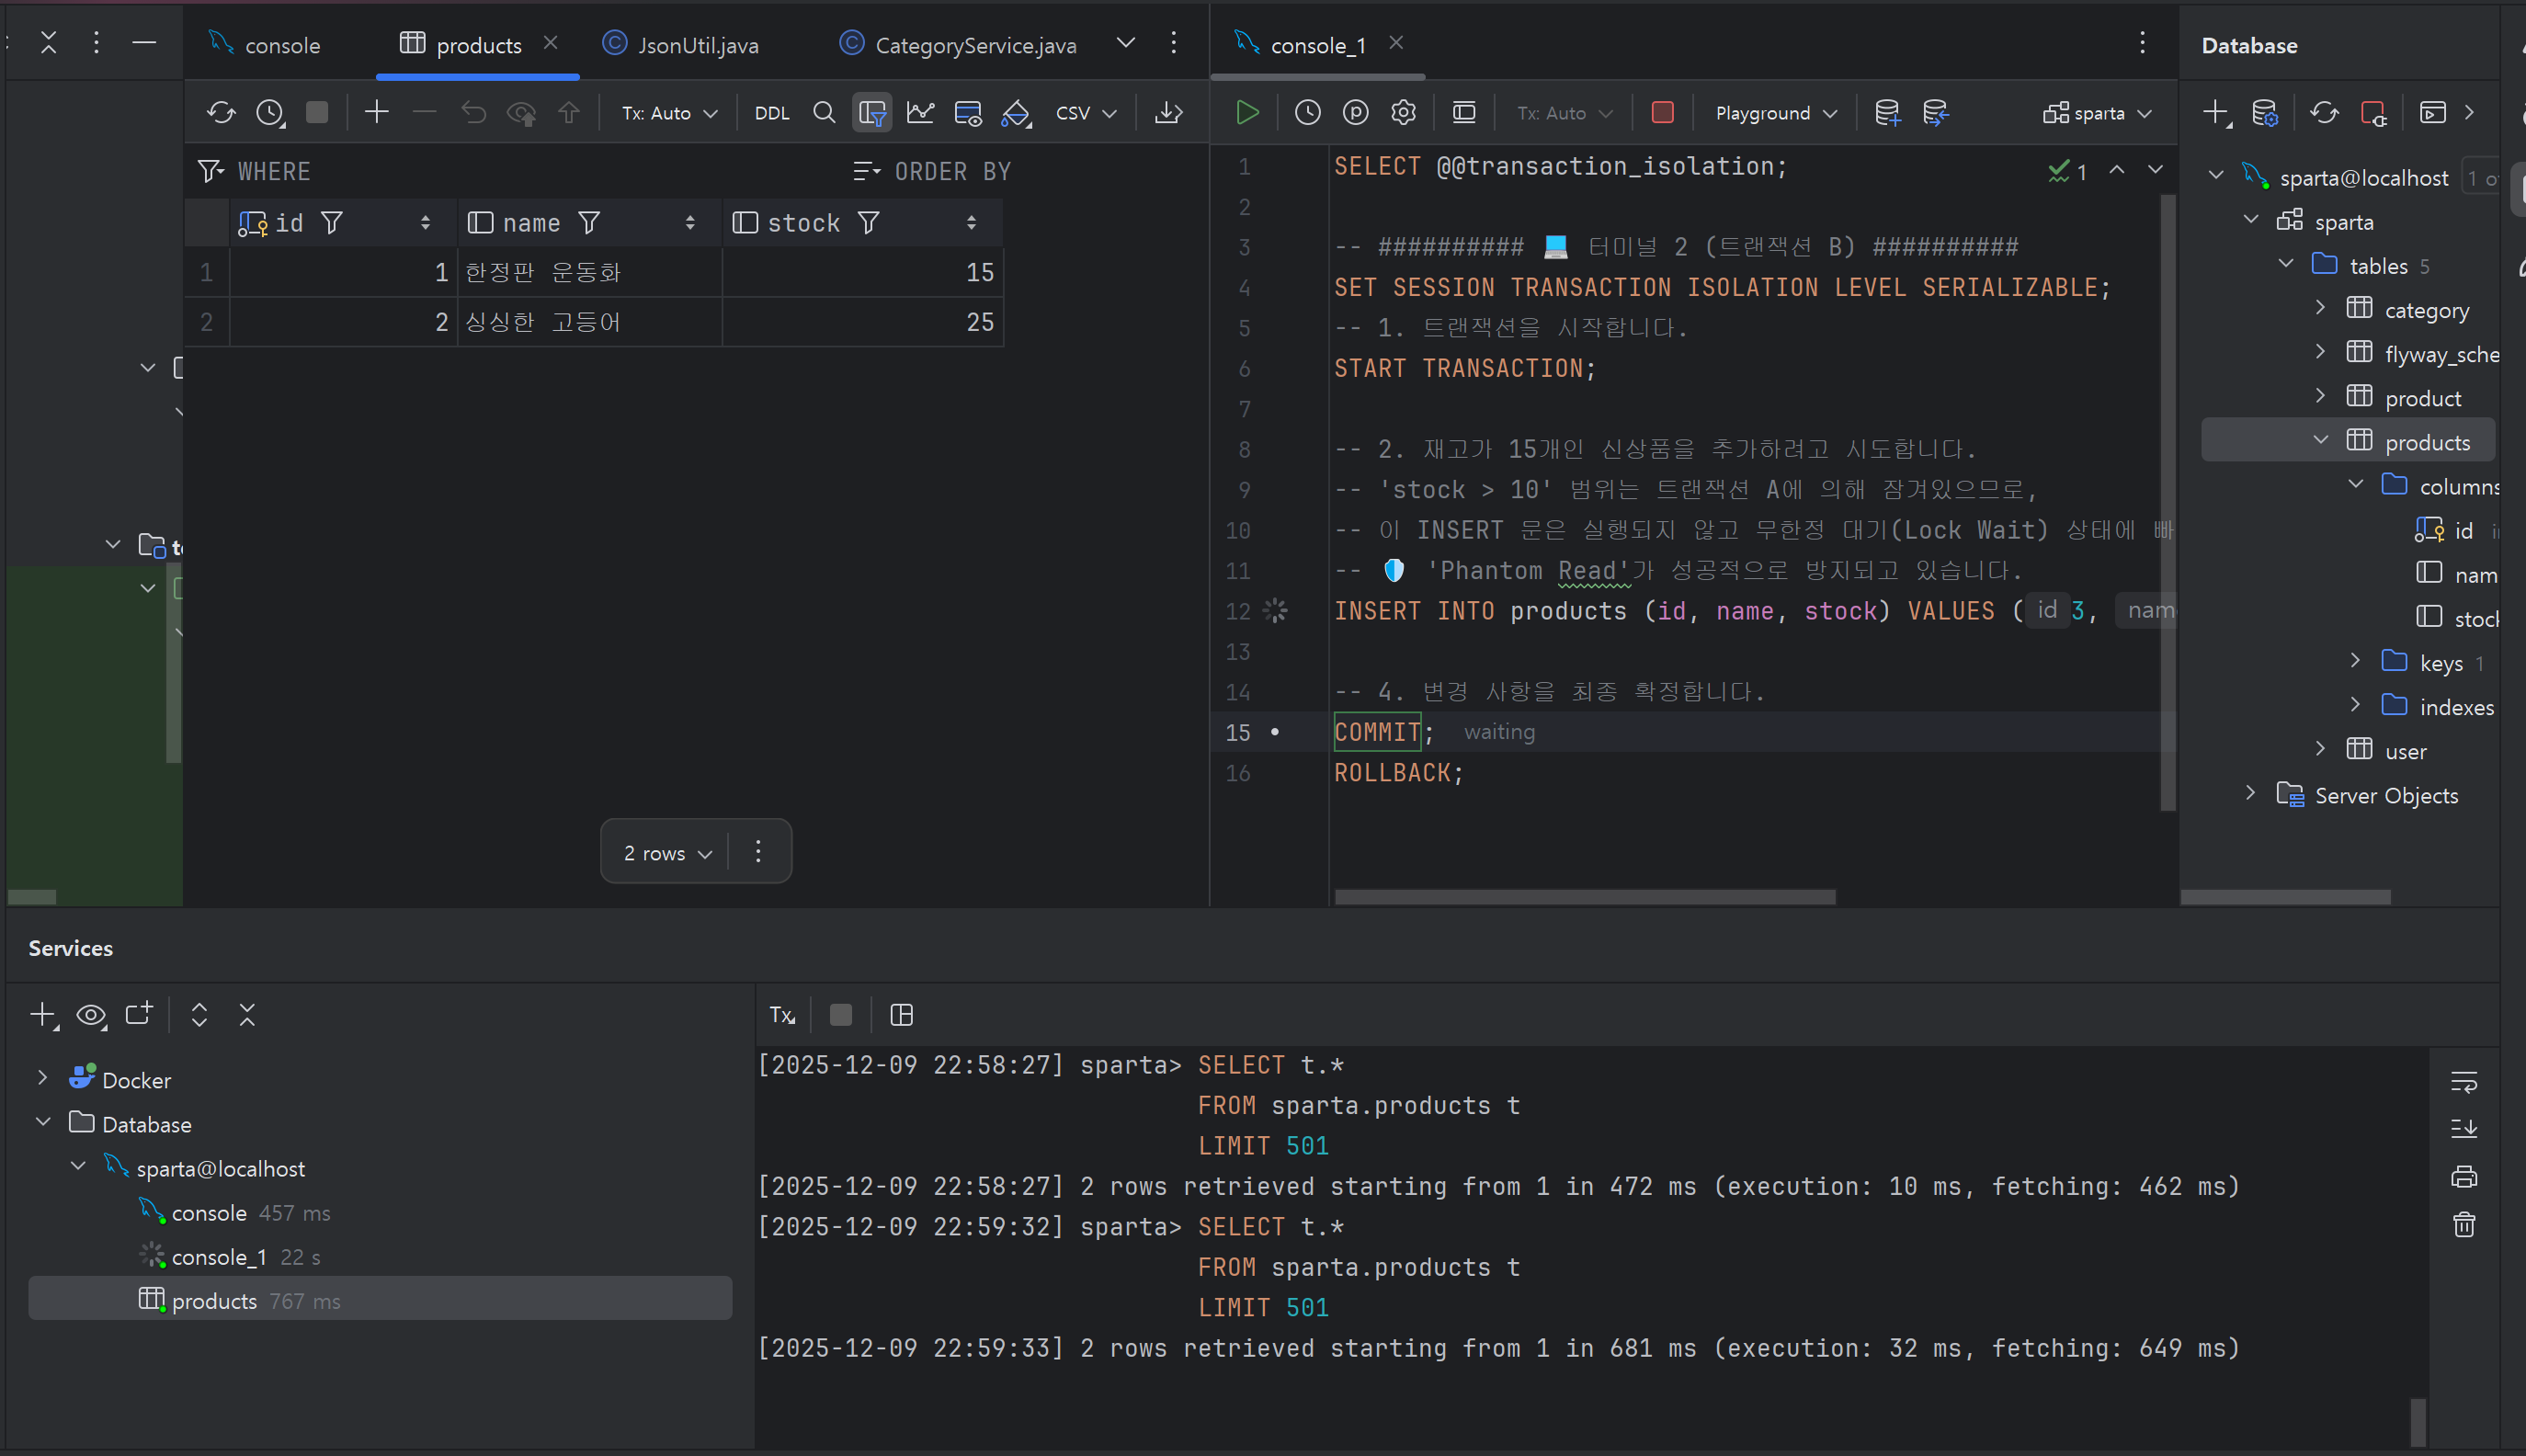Viewport: 2526px width, 1456px height.
Task: Toggle the eye view options in Services
Action: pyautogui.click(x=91, y=1015)
